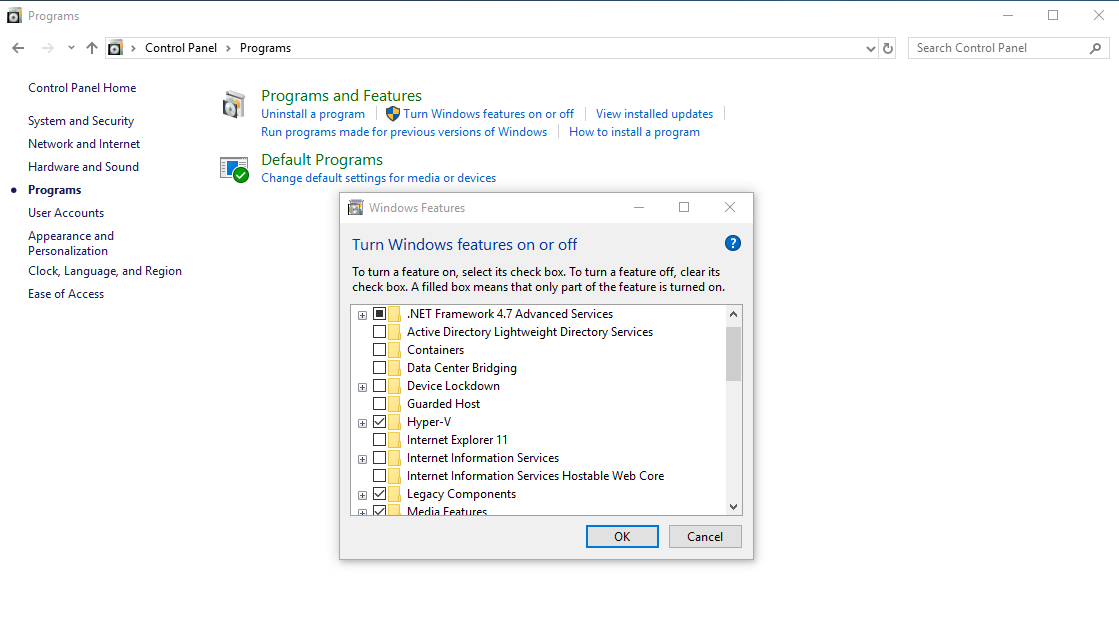Open Ease of Access category

(66, 293)
